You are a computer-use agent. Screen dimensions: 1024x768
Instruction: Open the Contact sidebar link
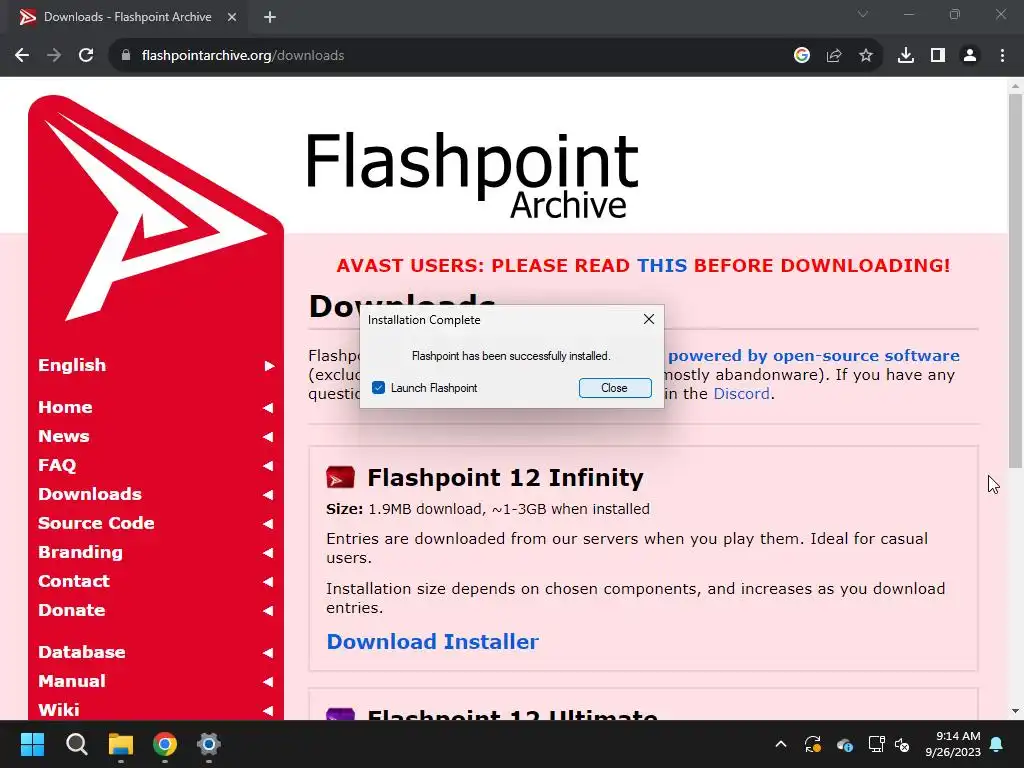tap(74, 581)
